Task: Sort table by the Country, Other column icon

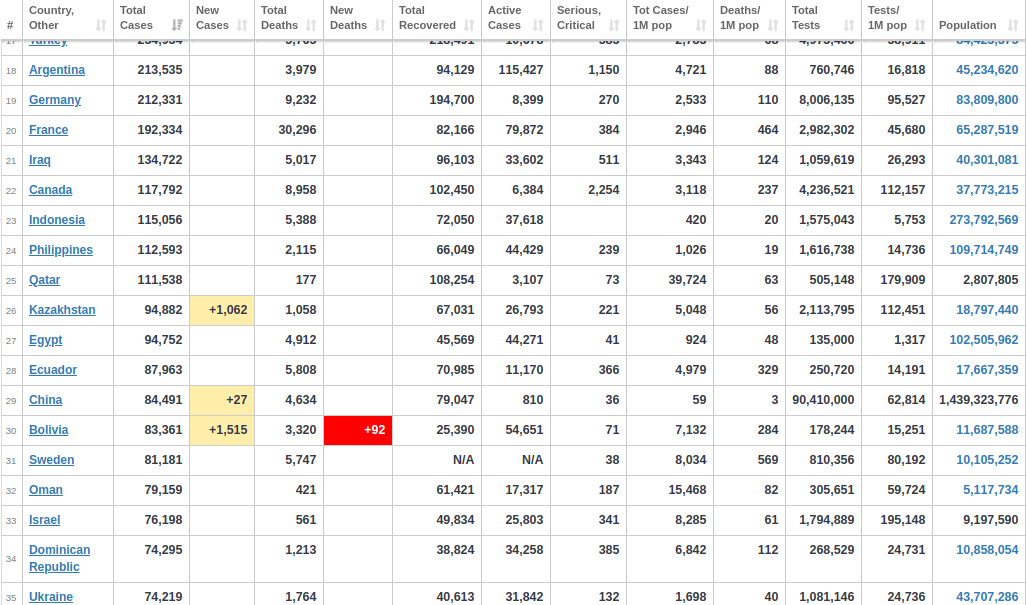Action: (x=101, y=26)
